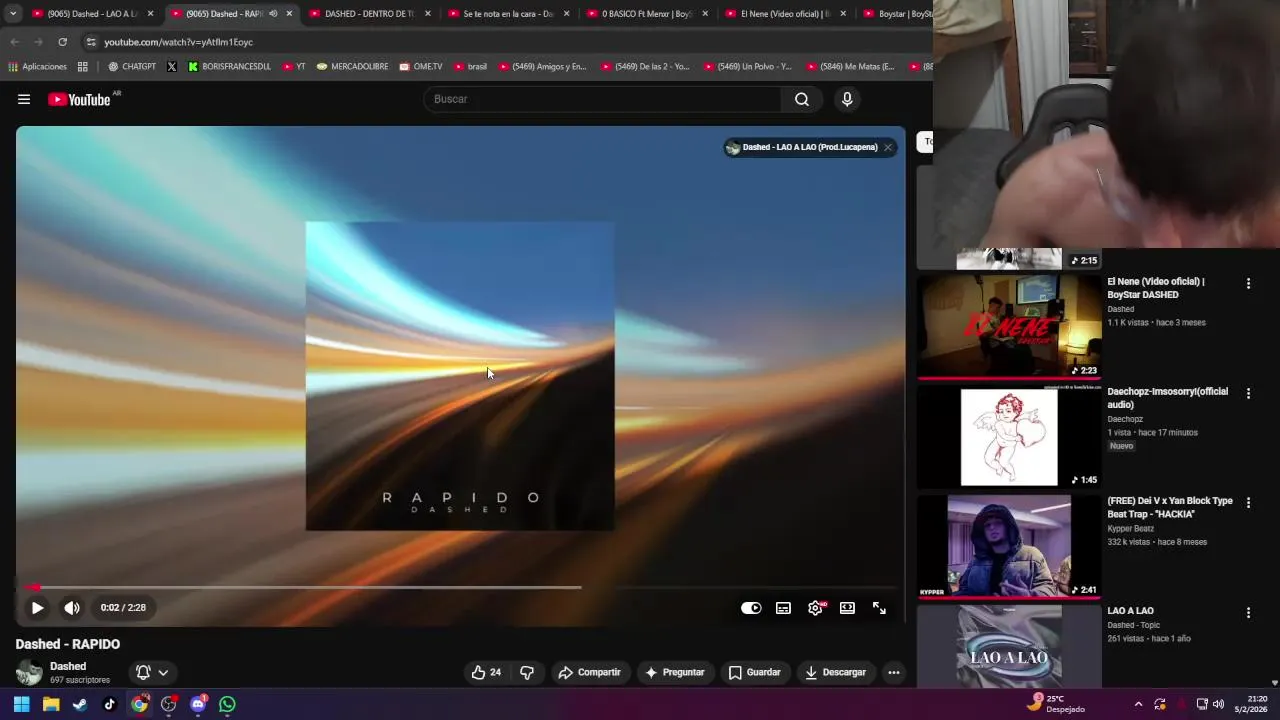The image size is (1280, 720).
Task: Open File Explorer from taskbar
Action: tap(51, 704)
